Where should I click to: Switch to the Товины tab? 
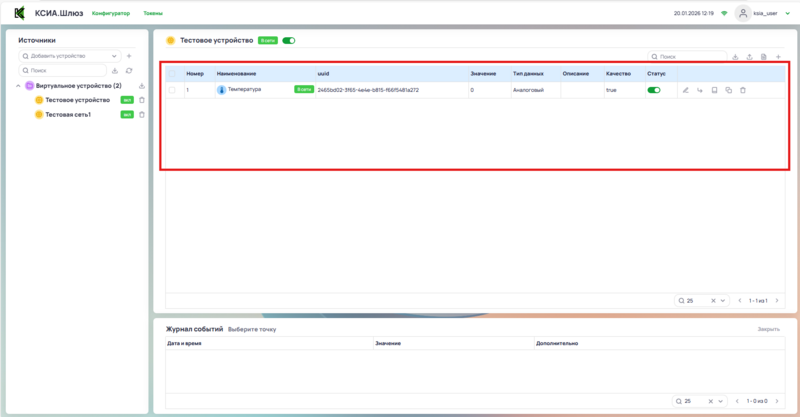tap(154, 14)
